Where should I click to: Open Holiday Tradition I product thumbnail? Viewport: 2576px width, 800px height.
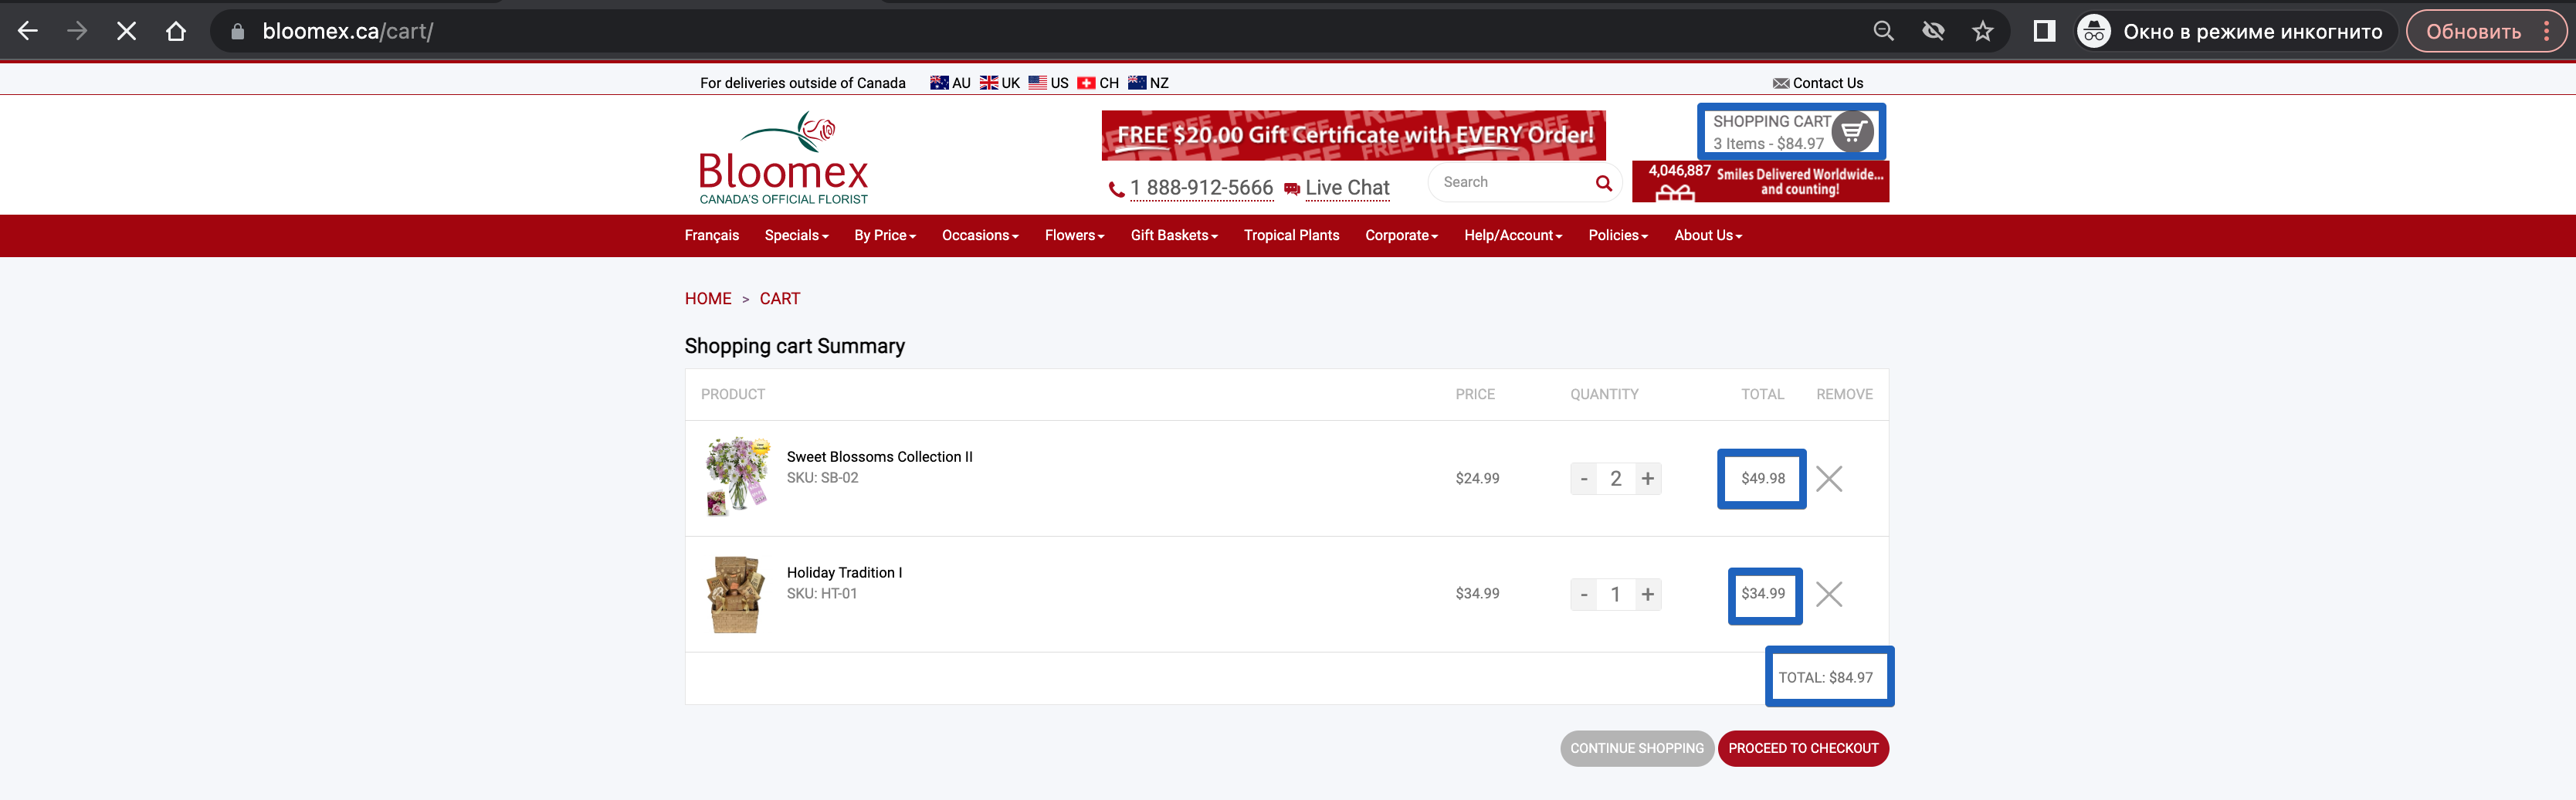[736, 594]
